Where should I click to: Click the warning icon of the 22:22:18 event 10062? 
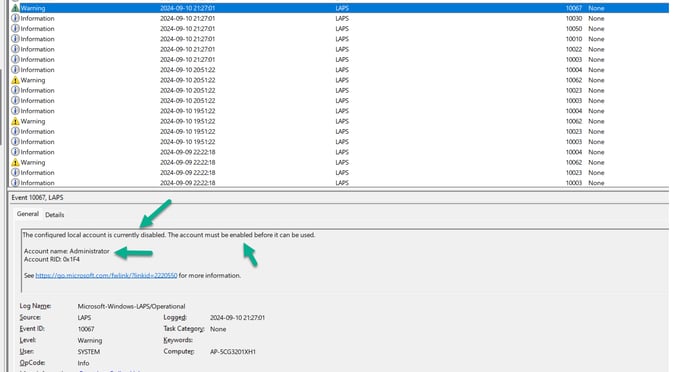[15, 162]
